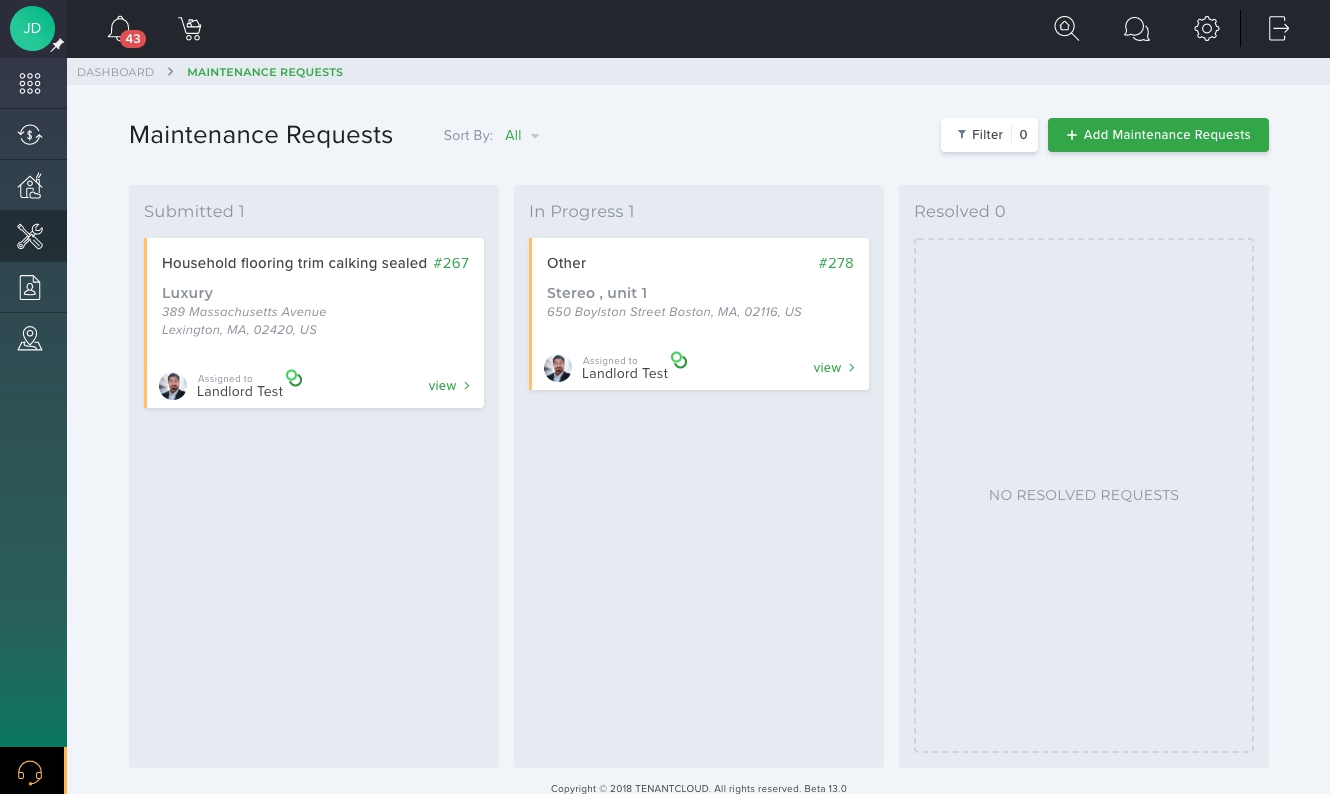Open the messages chat bubbles icon

(1137, 29)
